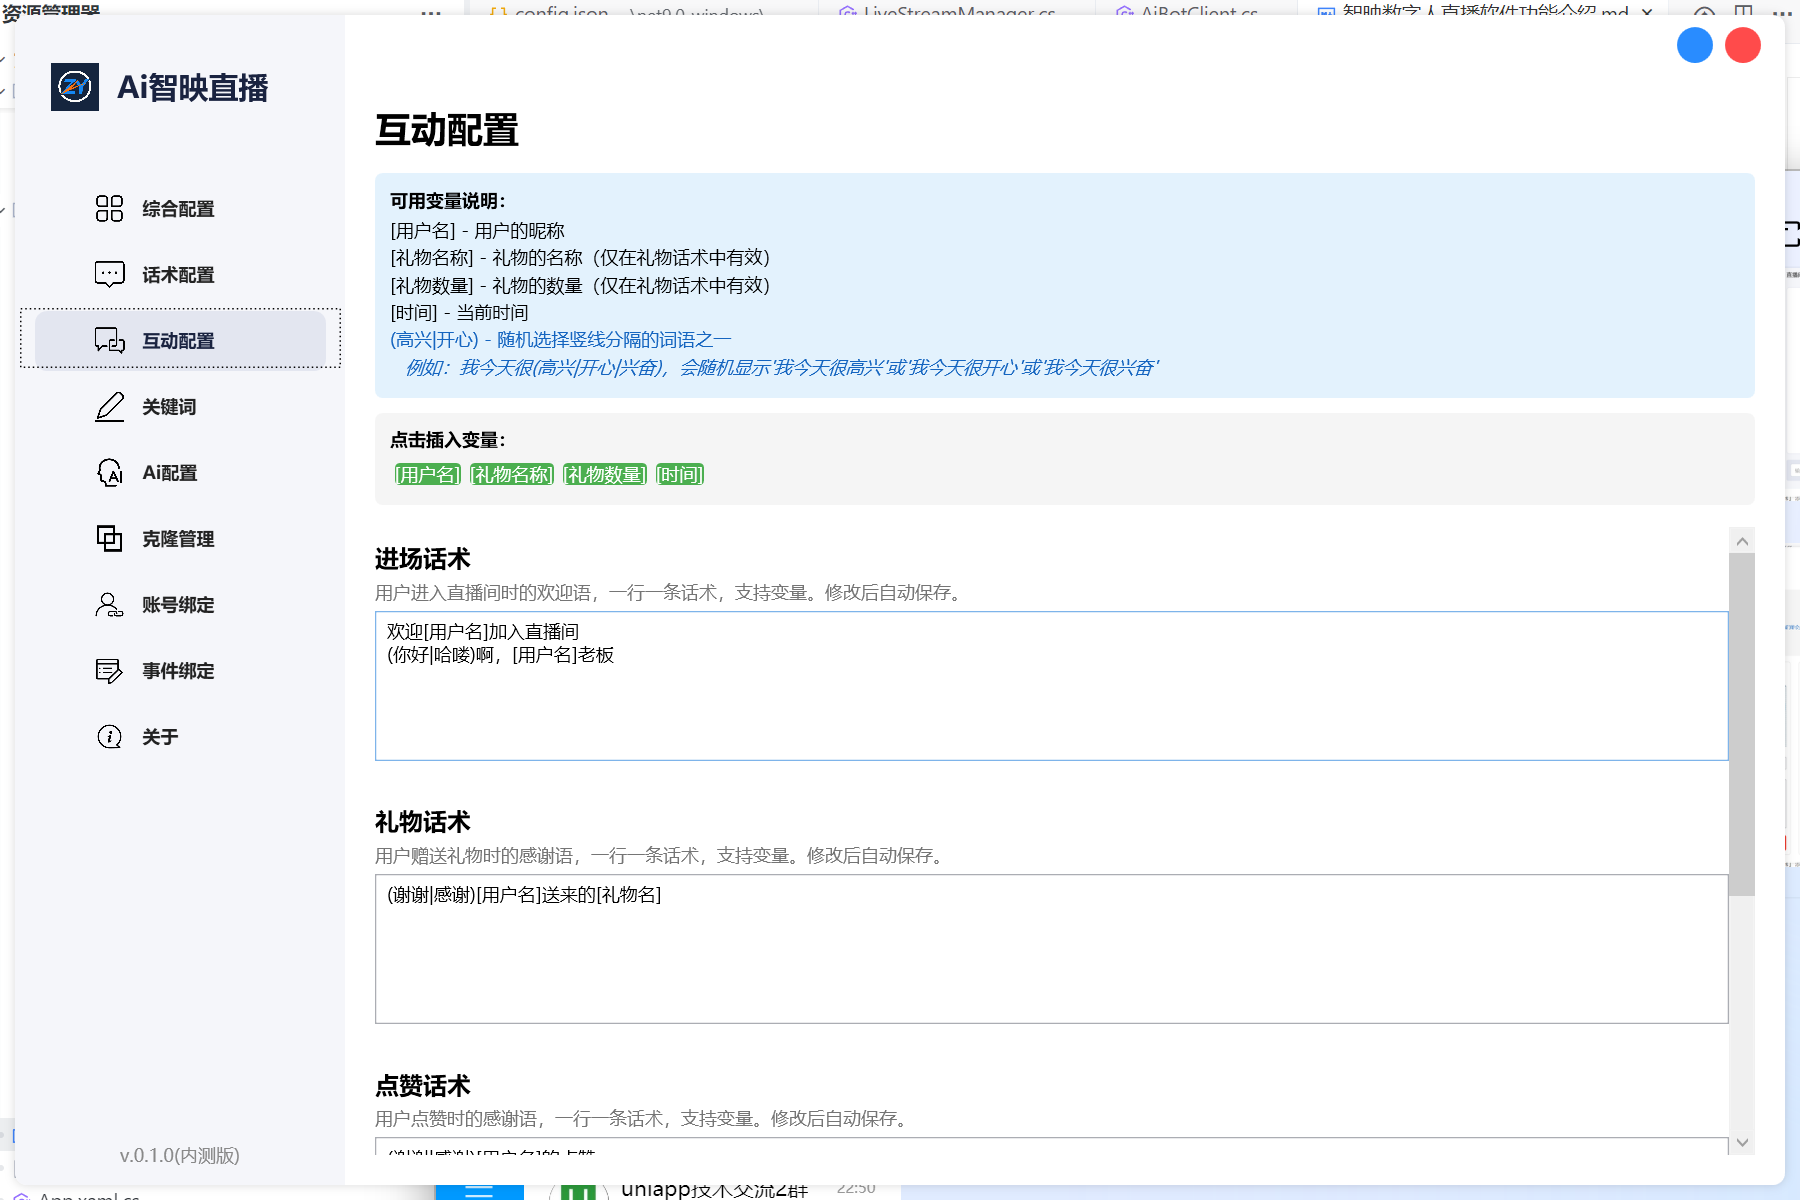The height and width of the screenshot is (1200, 1800).
Task: Click inside the 礼物话术 text box
Action: (1051, 949)
